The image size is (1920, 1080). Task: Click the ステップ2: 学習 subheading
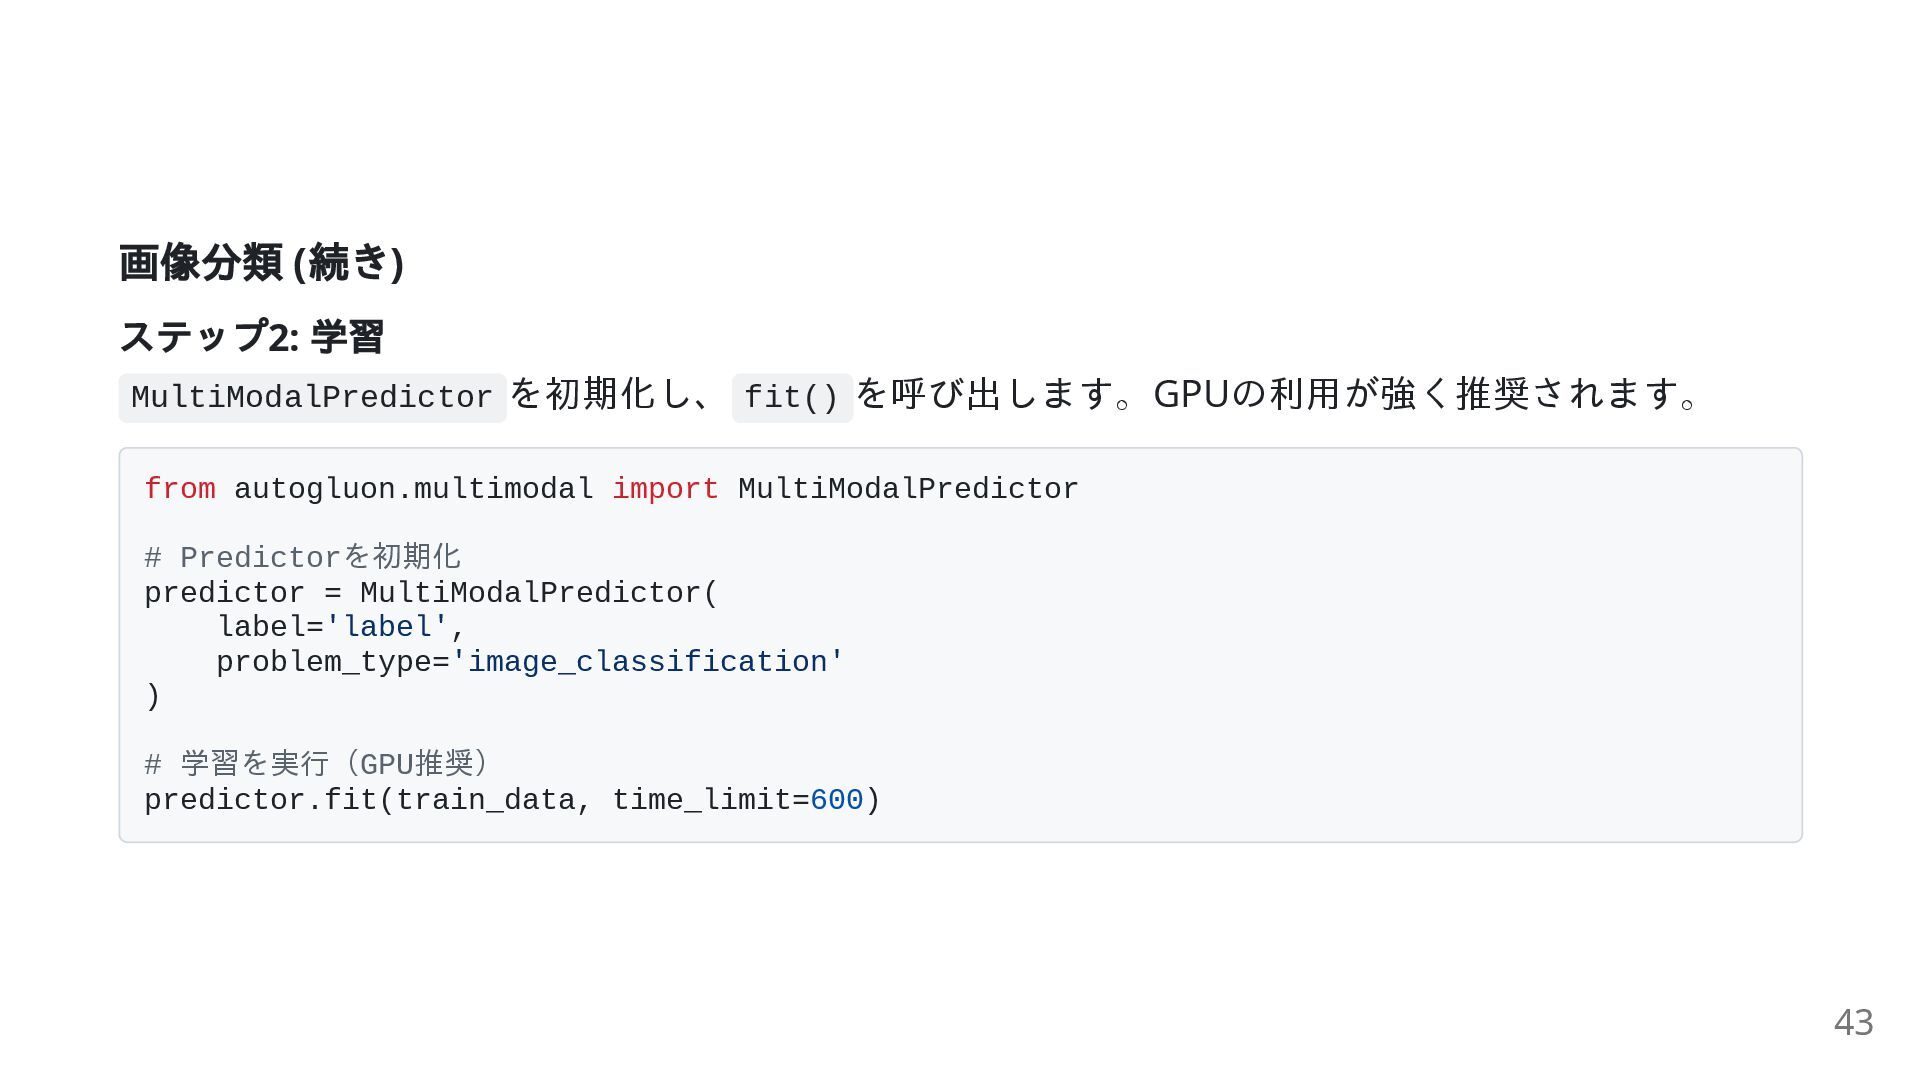(251, 337)
